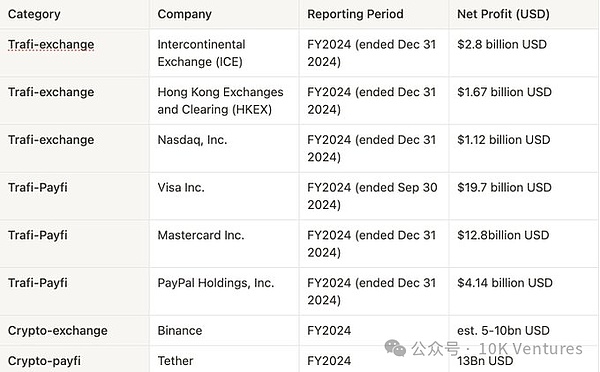Image resolution: width=600 pixels, height=372 pixels.
Task: Click the WeChat logo icon in watermark
Action: (x=395, y=348)
